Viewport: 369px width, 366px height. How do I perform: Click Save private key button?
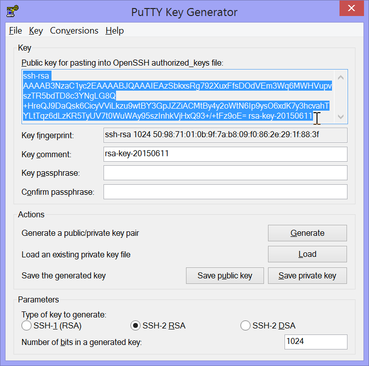coord(307,276)
